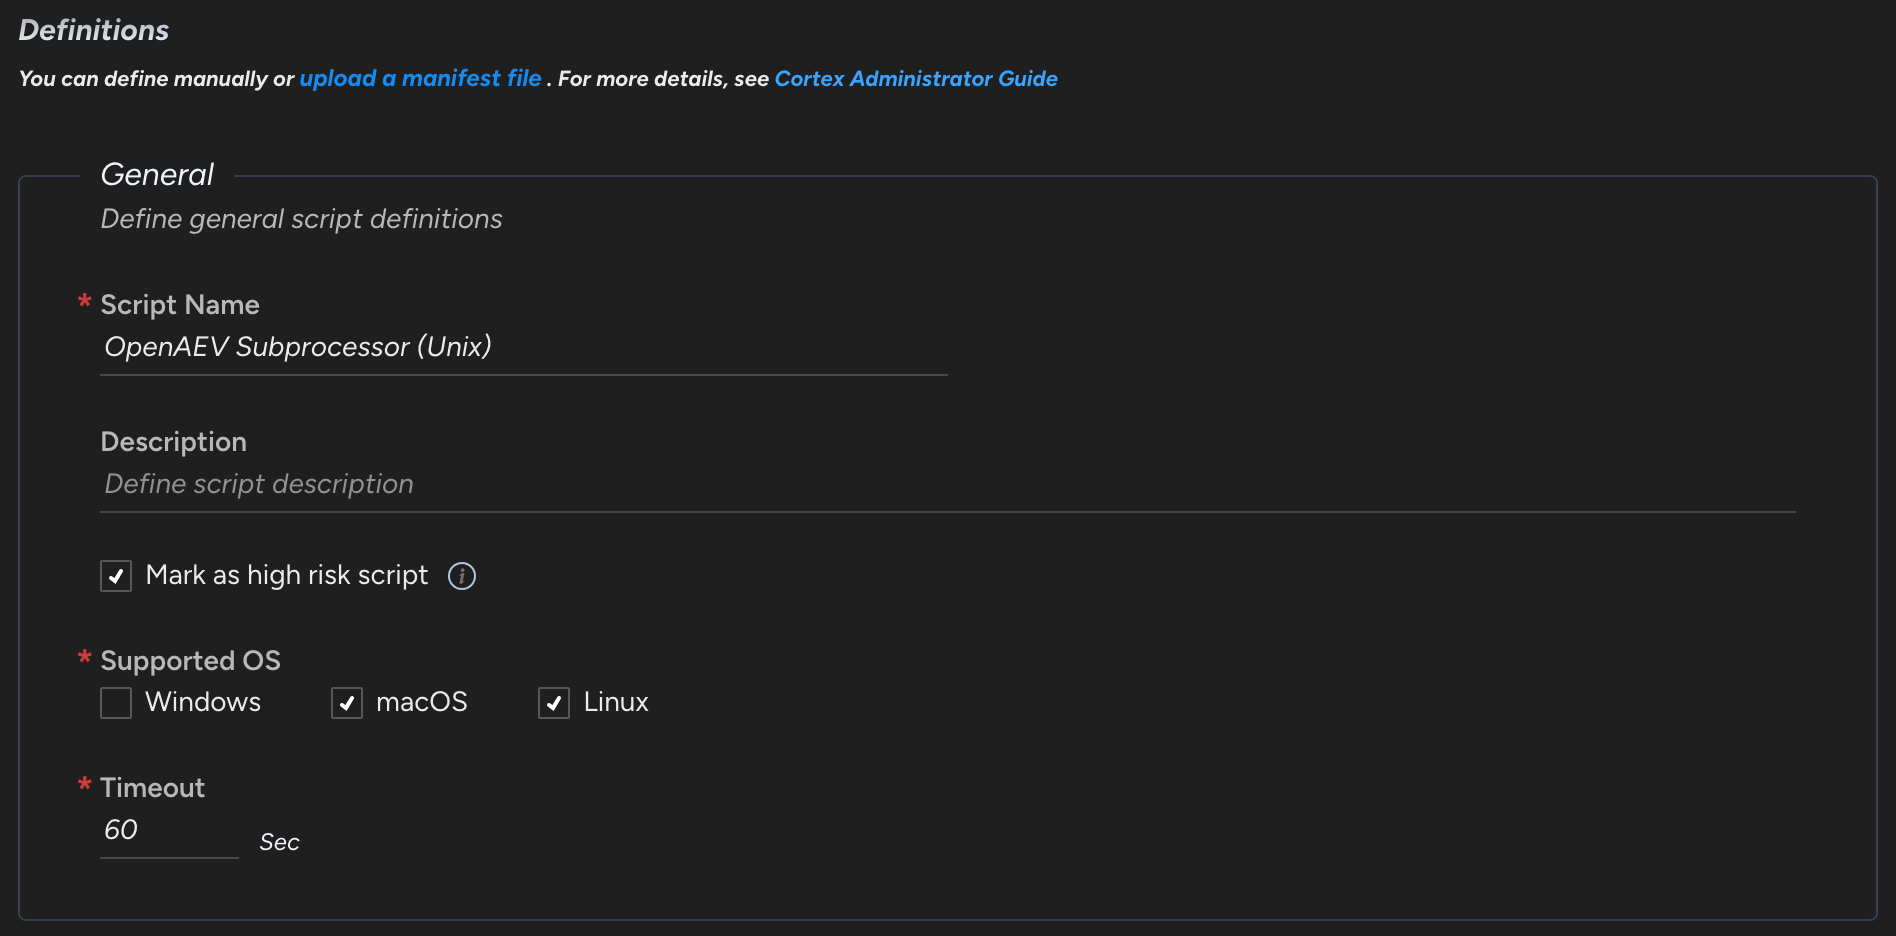Select the Timeout value field
This screenshot has height=936, width=1896.
168,830
